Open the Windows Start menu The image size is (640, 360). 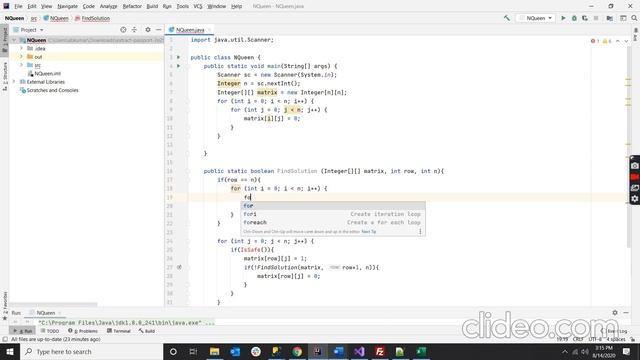point(10,351)
